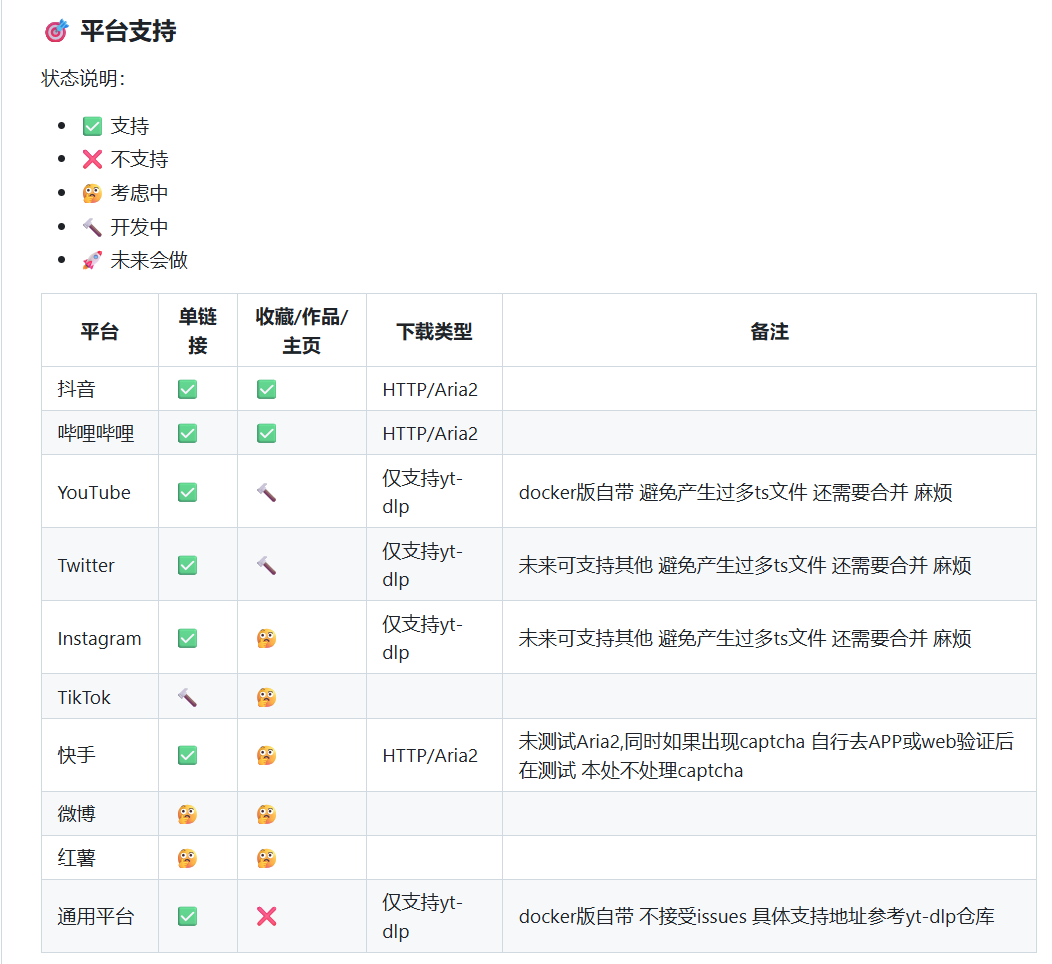This screenshot has width=1052, height=964.
Task: Click the green check icon next to 支持
Action: [92, 126]
